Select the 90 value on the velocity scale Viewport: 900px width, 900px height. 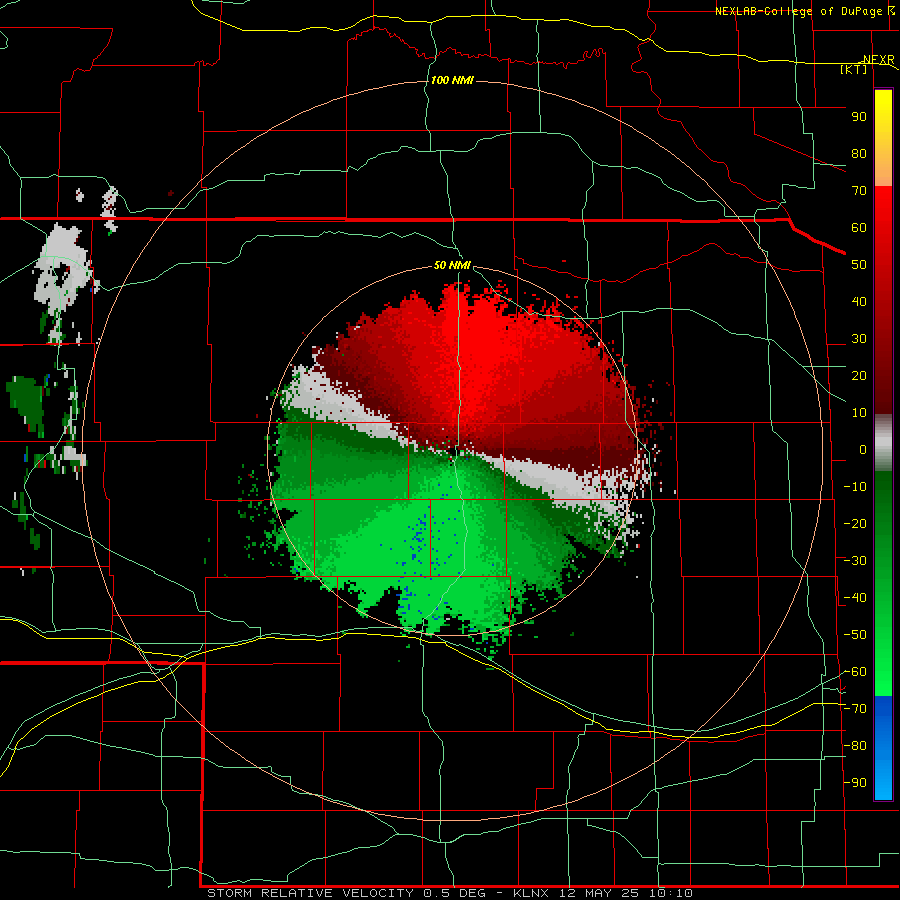[859, 117]
